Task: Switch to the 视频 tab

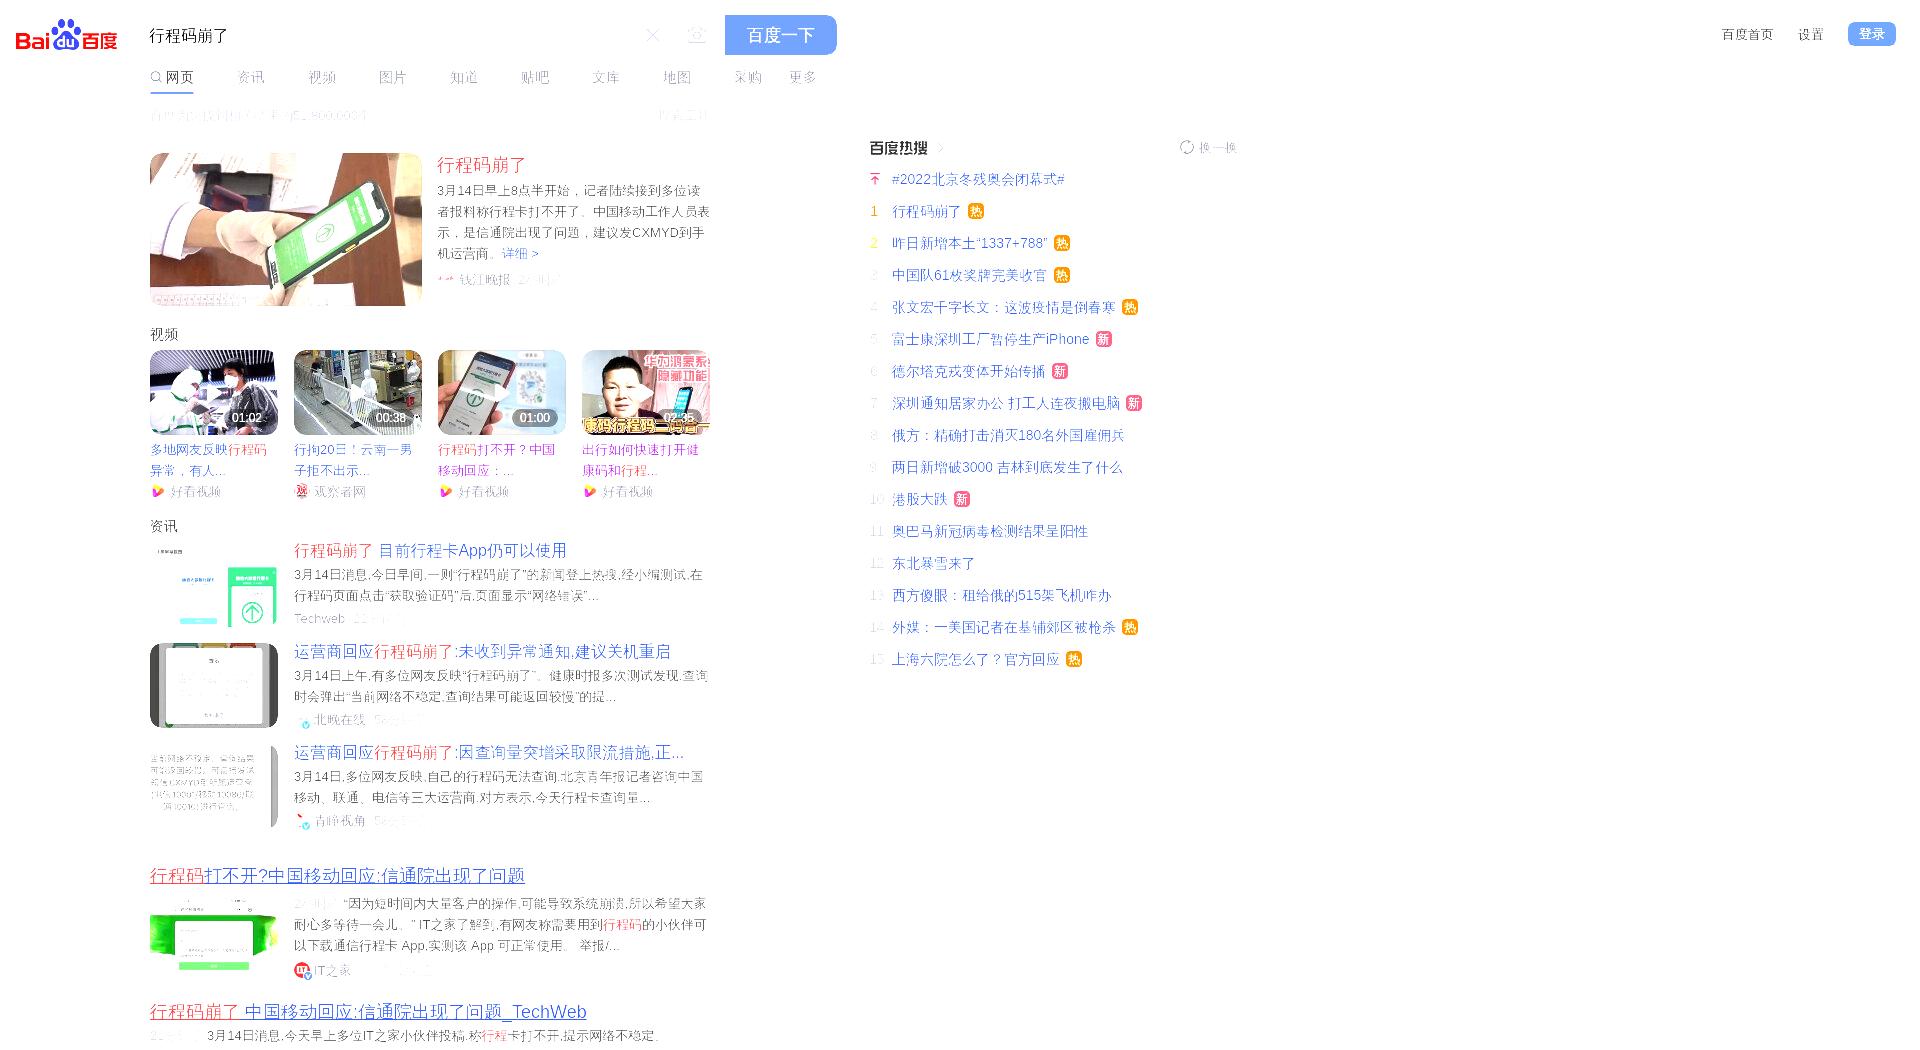Action: point(322,77)
